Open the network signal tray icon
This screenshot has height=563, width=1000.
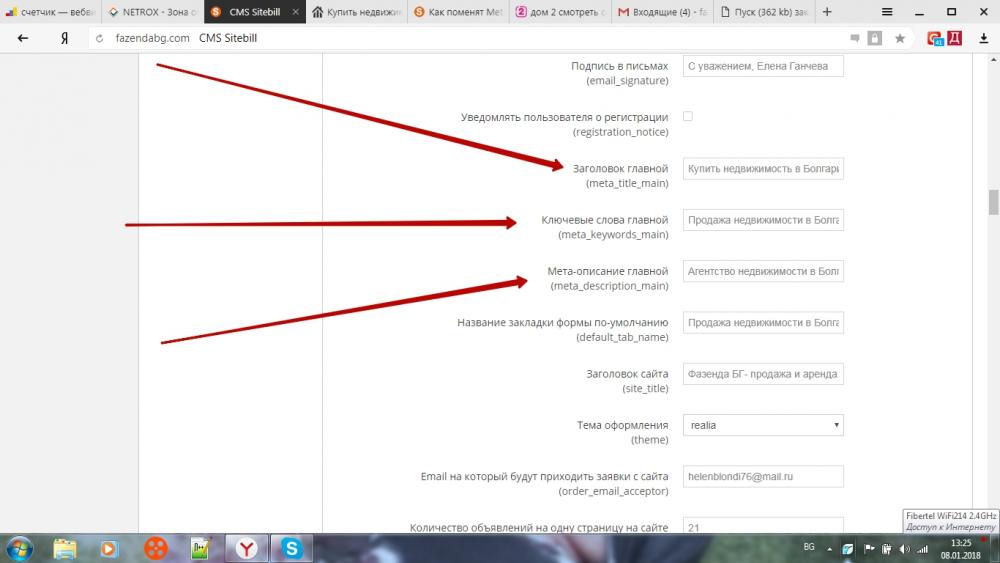(x=922, y=548)
